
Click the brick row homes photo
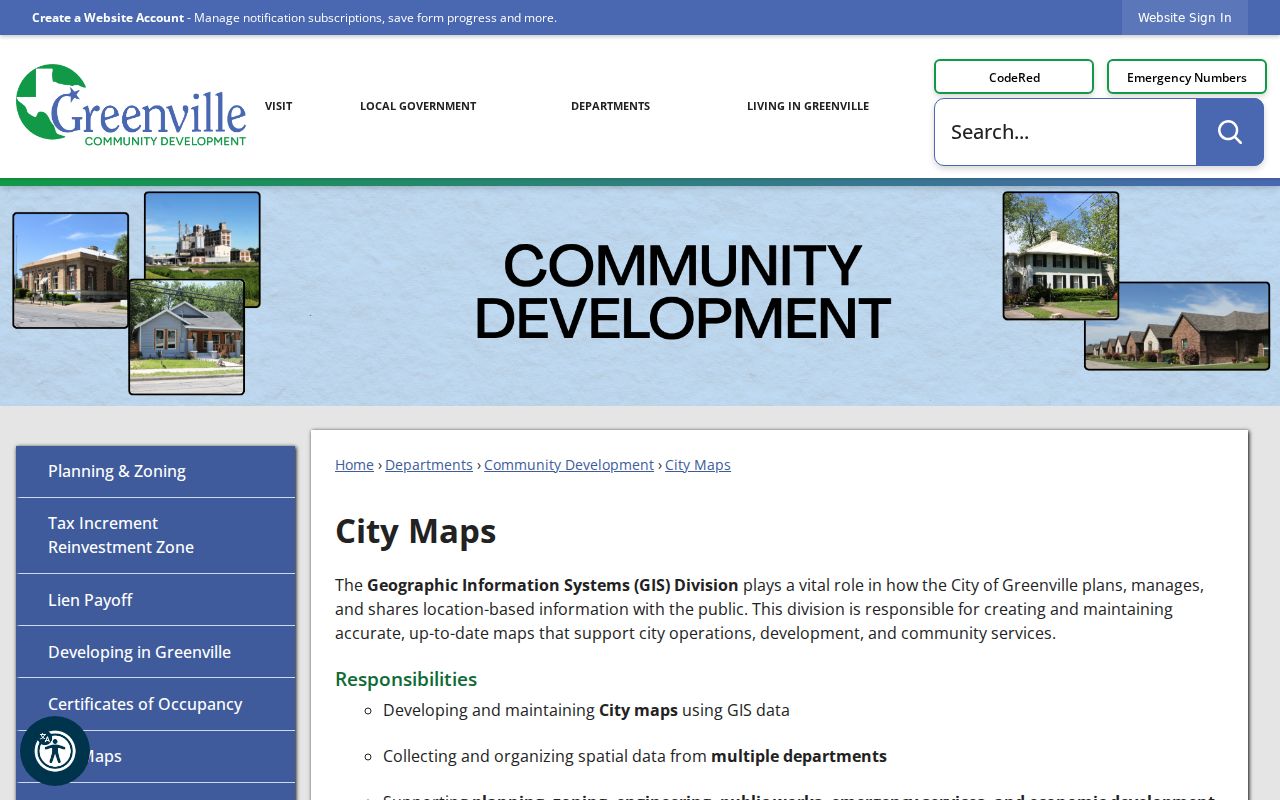tap(1177, 326)
